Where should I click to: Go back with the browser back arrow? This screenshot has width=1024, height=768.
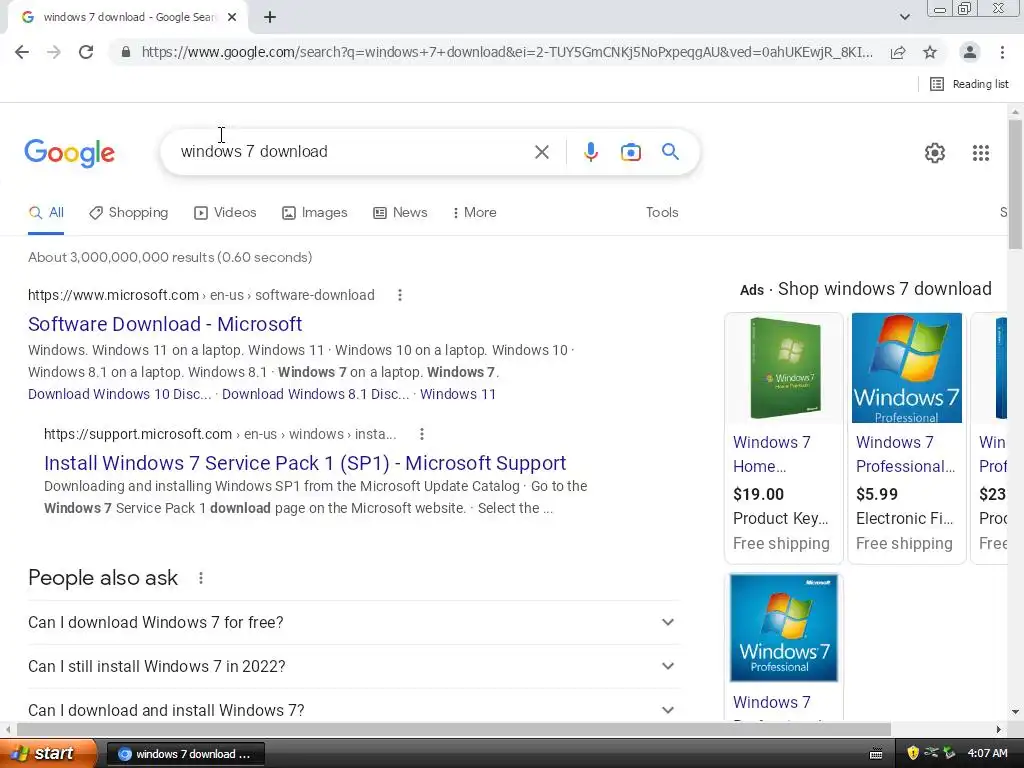tap(22, 52)
